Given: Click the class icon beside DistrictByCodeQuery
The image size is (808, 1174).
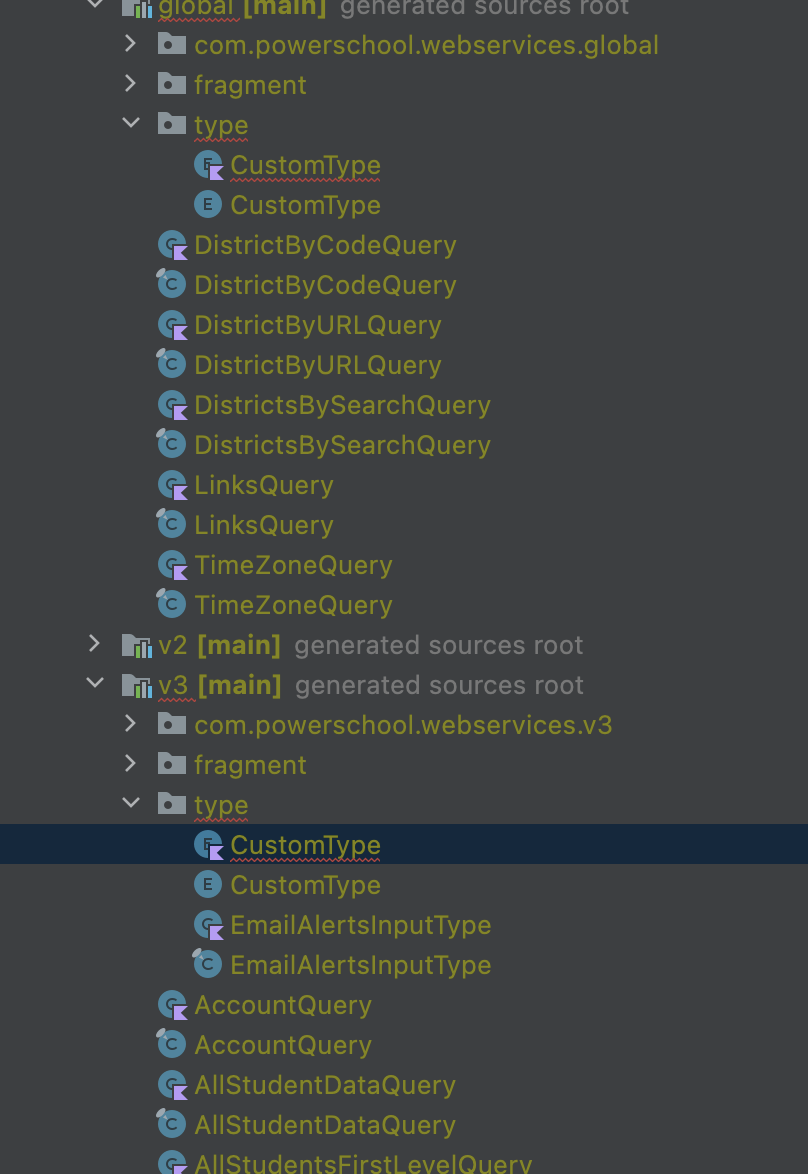Looking at the screenshot, I should tap(171, 284).
